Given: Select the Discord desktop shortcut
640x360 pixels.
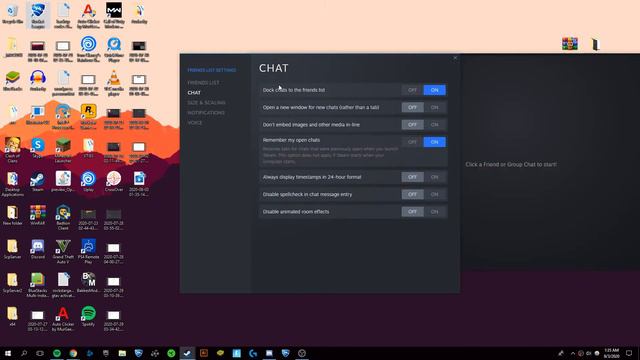Looking at the screenshot, I should [38, 249].
